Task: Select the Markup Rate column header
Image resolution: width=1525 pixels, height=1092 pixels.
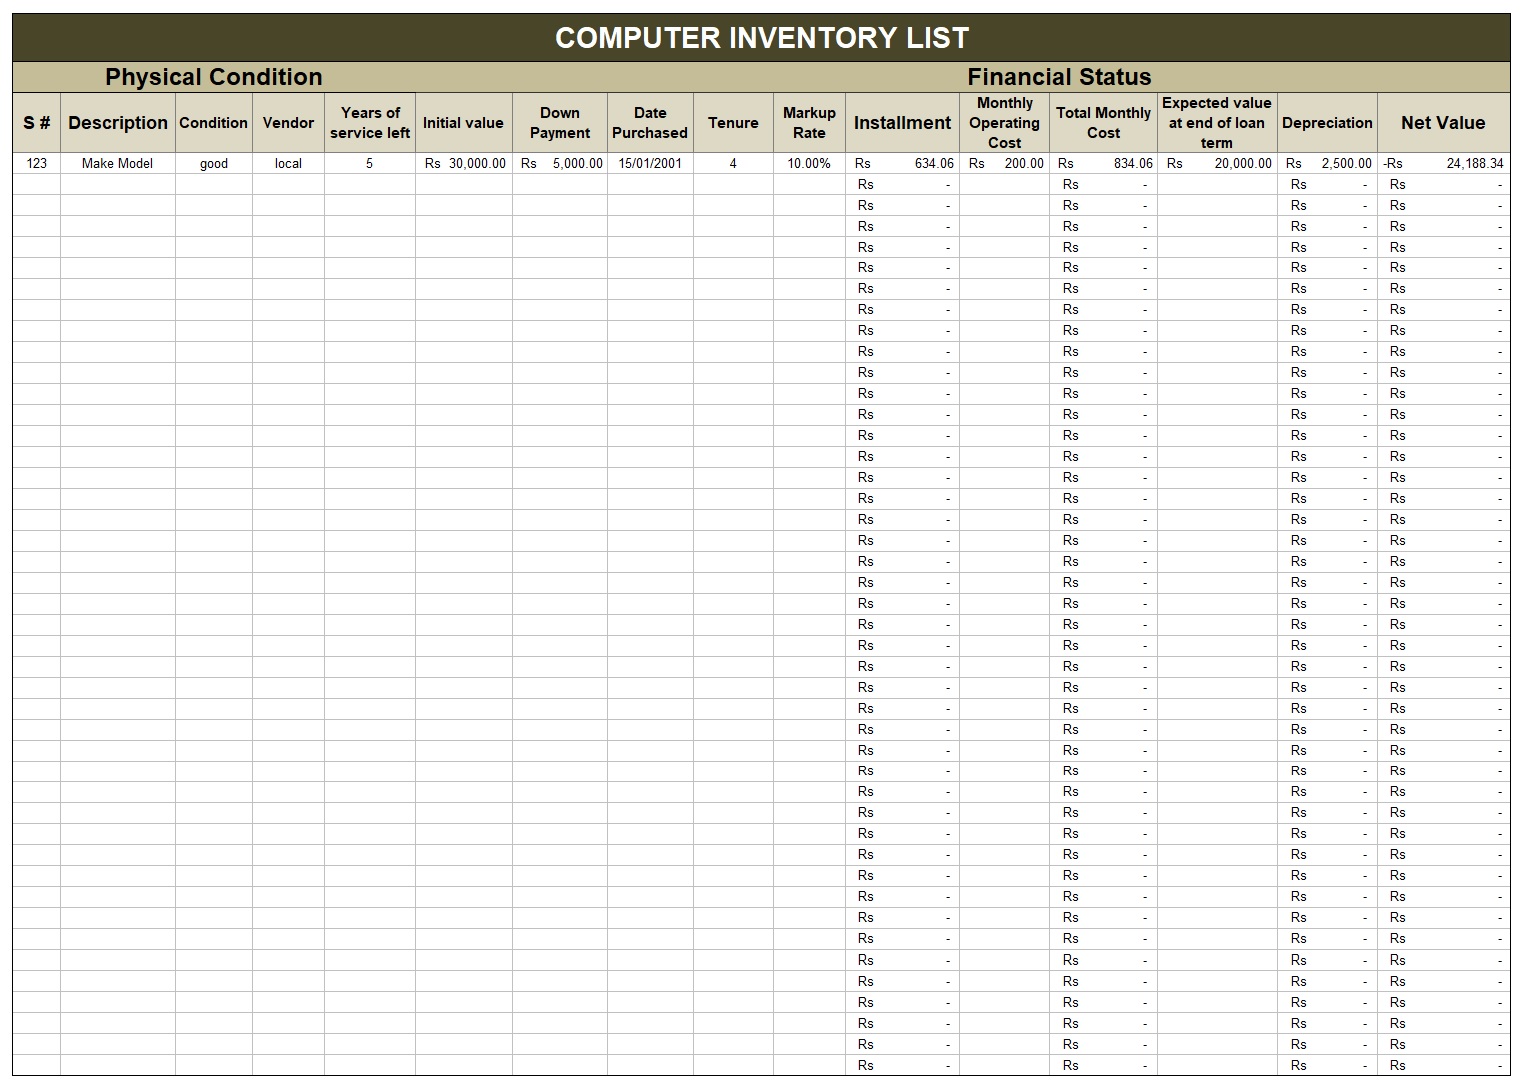Action: [808, 123]
